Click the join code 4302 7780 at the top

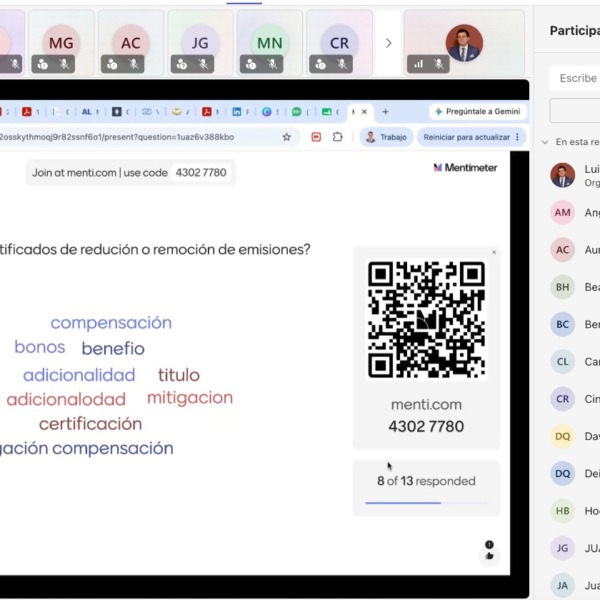[201, 173]
